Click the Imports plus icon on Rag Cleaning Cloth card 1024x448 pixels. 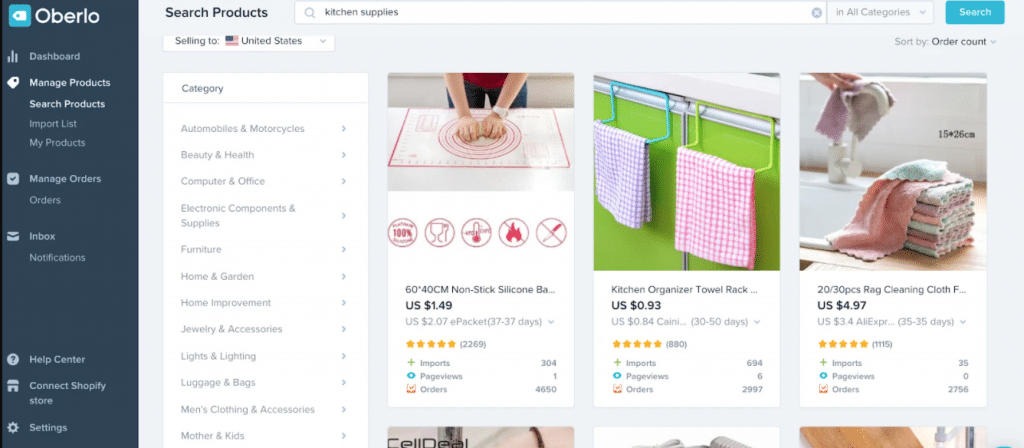click(x=823, y=362)
